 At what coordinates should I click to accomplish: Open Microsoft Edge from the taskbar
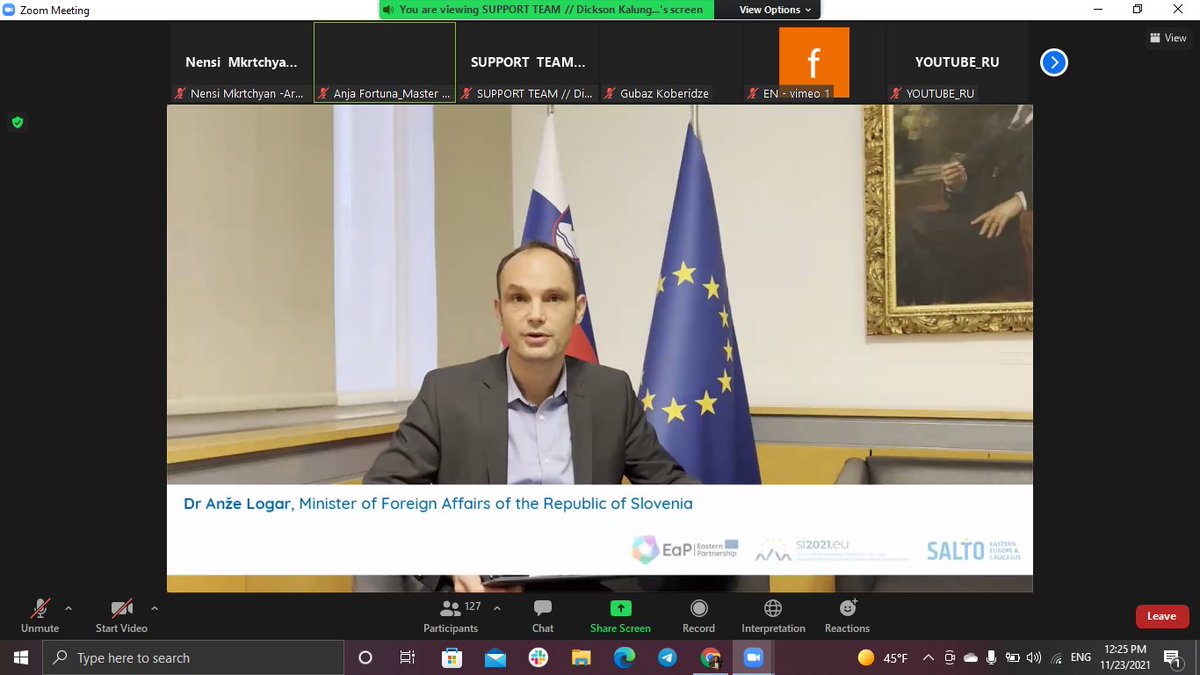pyautogui.click(x=624, y=658)
